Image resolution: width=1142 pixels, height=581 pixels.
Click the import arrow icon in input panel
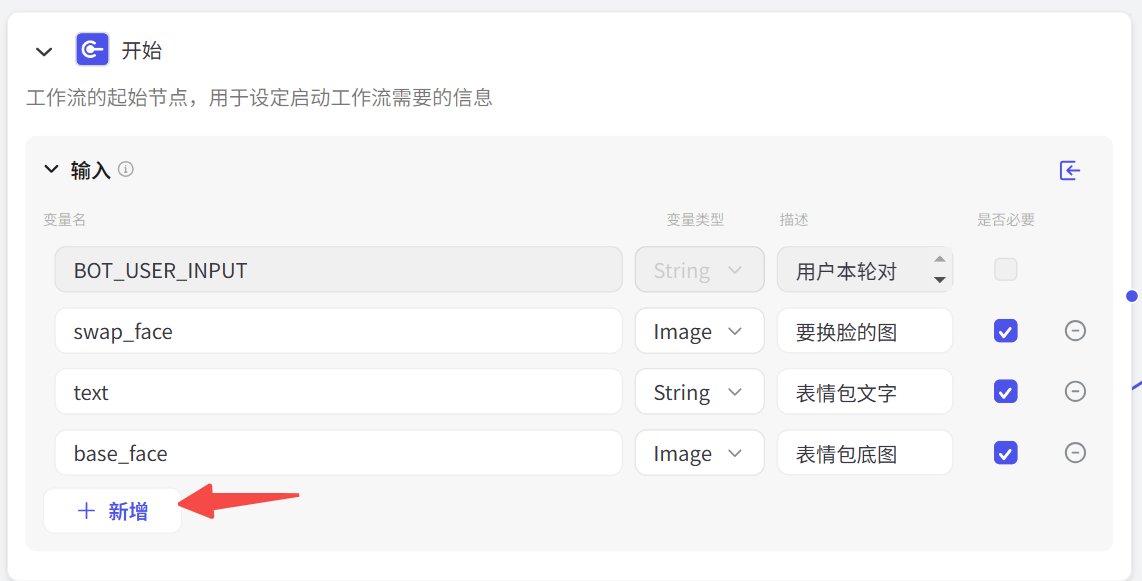tap(1070, 171)
